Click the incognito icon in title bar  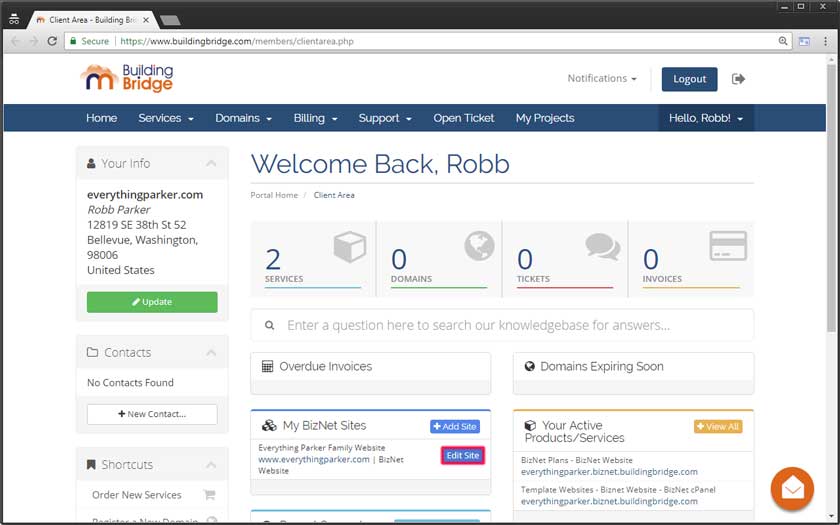[x=14, y=19]
